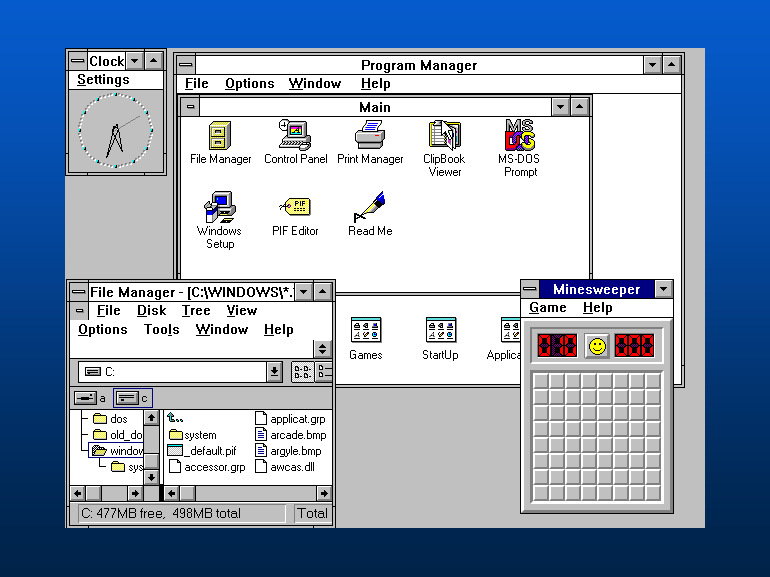Image resolution: width=770 pixels, height=577 pixels.
Task: Select the StartUp program group icon
Action: [440, 339]
